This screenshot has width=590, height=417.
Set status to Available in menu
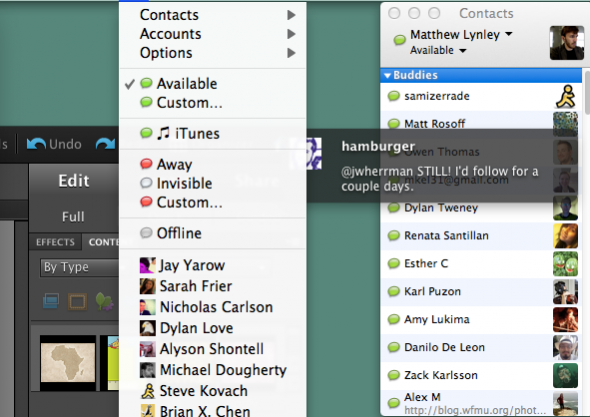coord(213,84)
